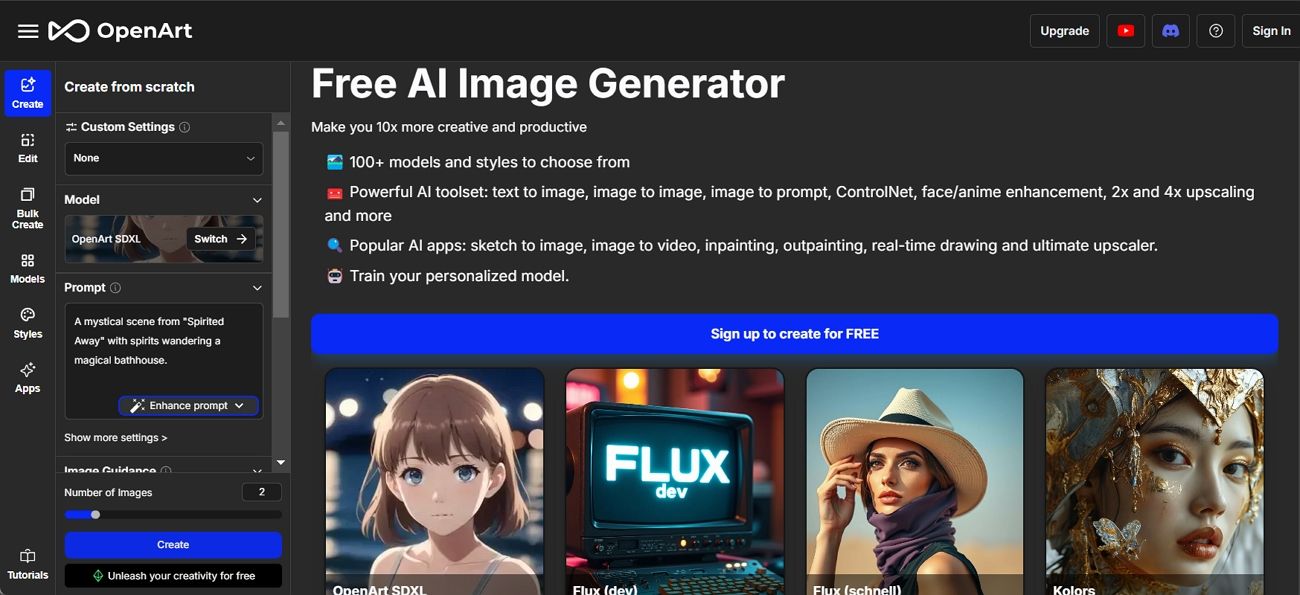Open the Edit tool in the sidebar

[27, 149]
